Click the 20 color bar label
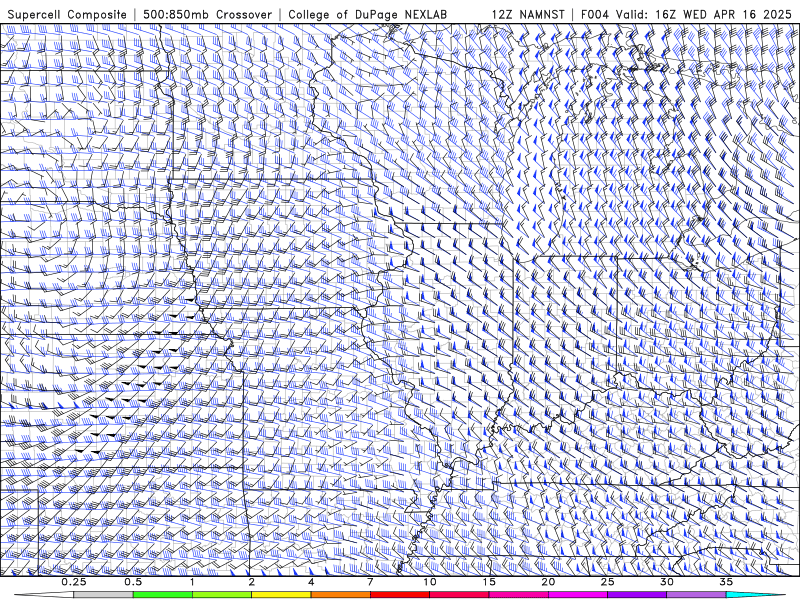 [x=548, y=582]
